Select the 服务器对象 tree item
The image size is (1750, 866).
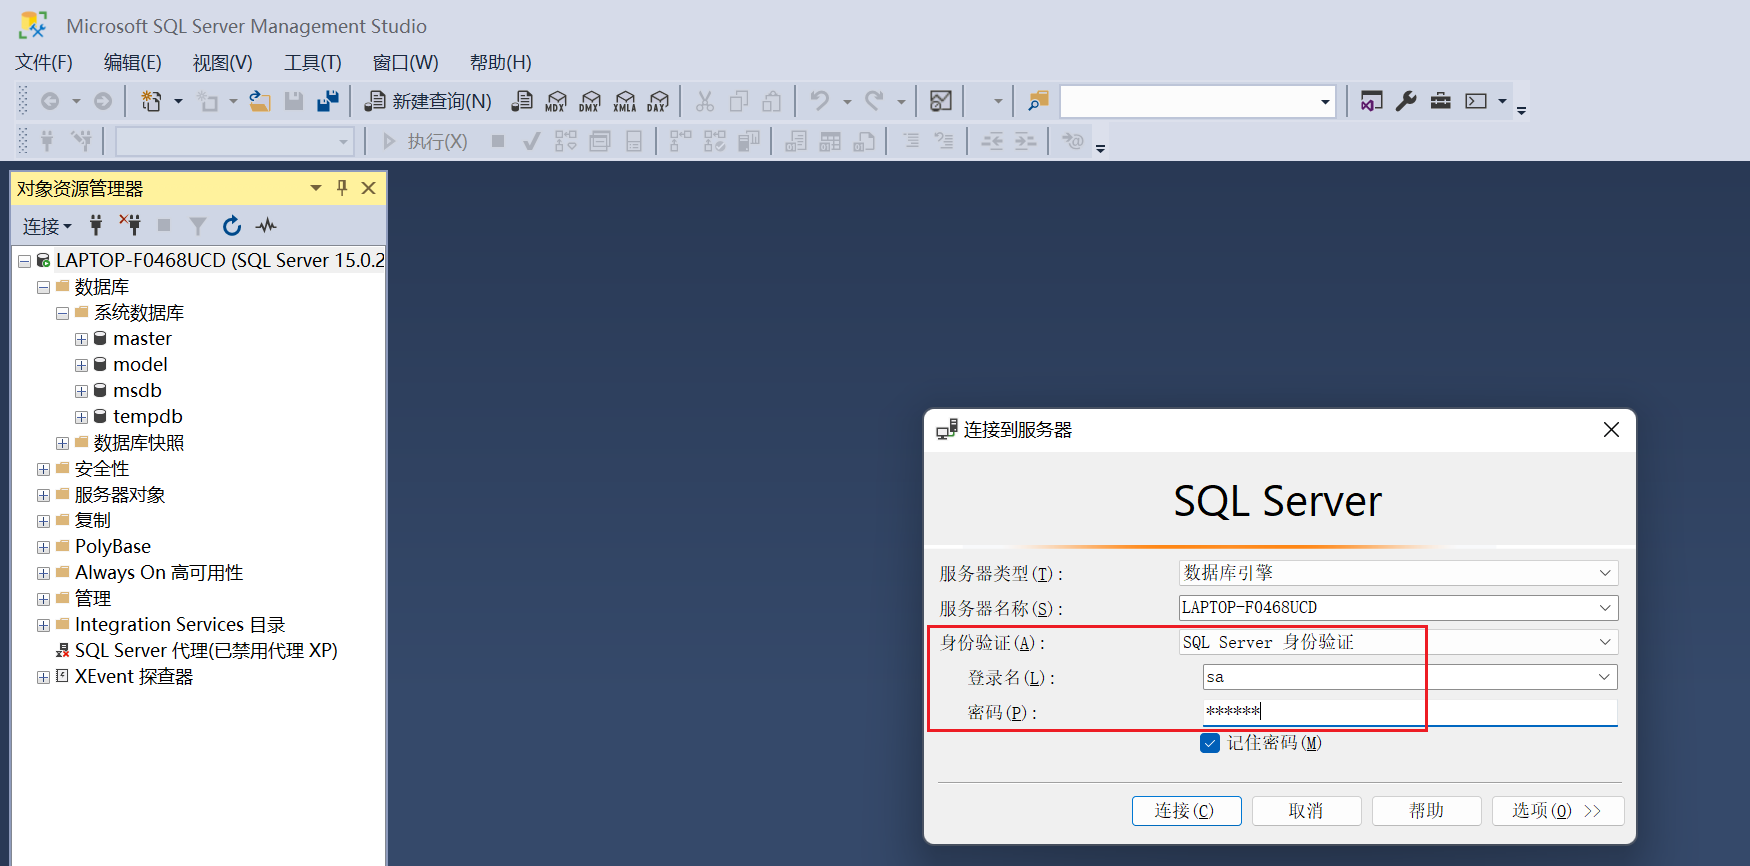(120, 495)
